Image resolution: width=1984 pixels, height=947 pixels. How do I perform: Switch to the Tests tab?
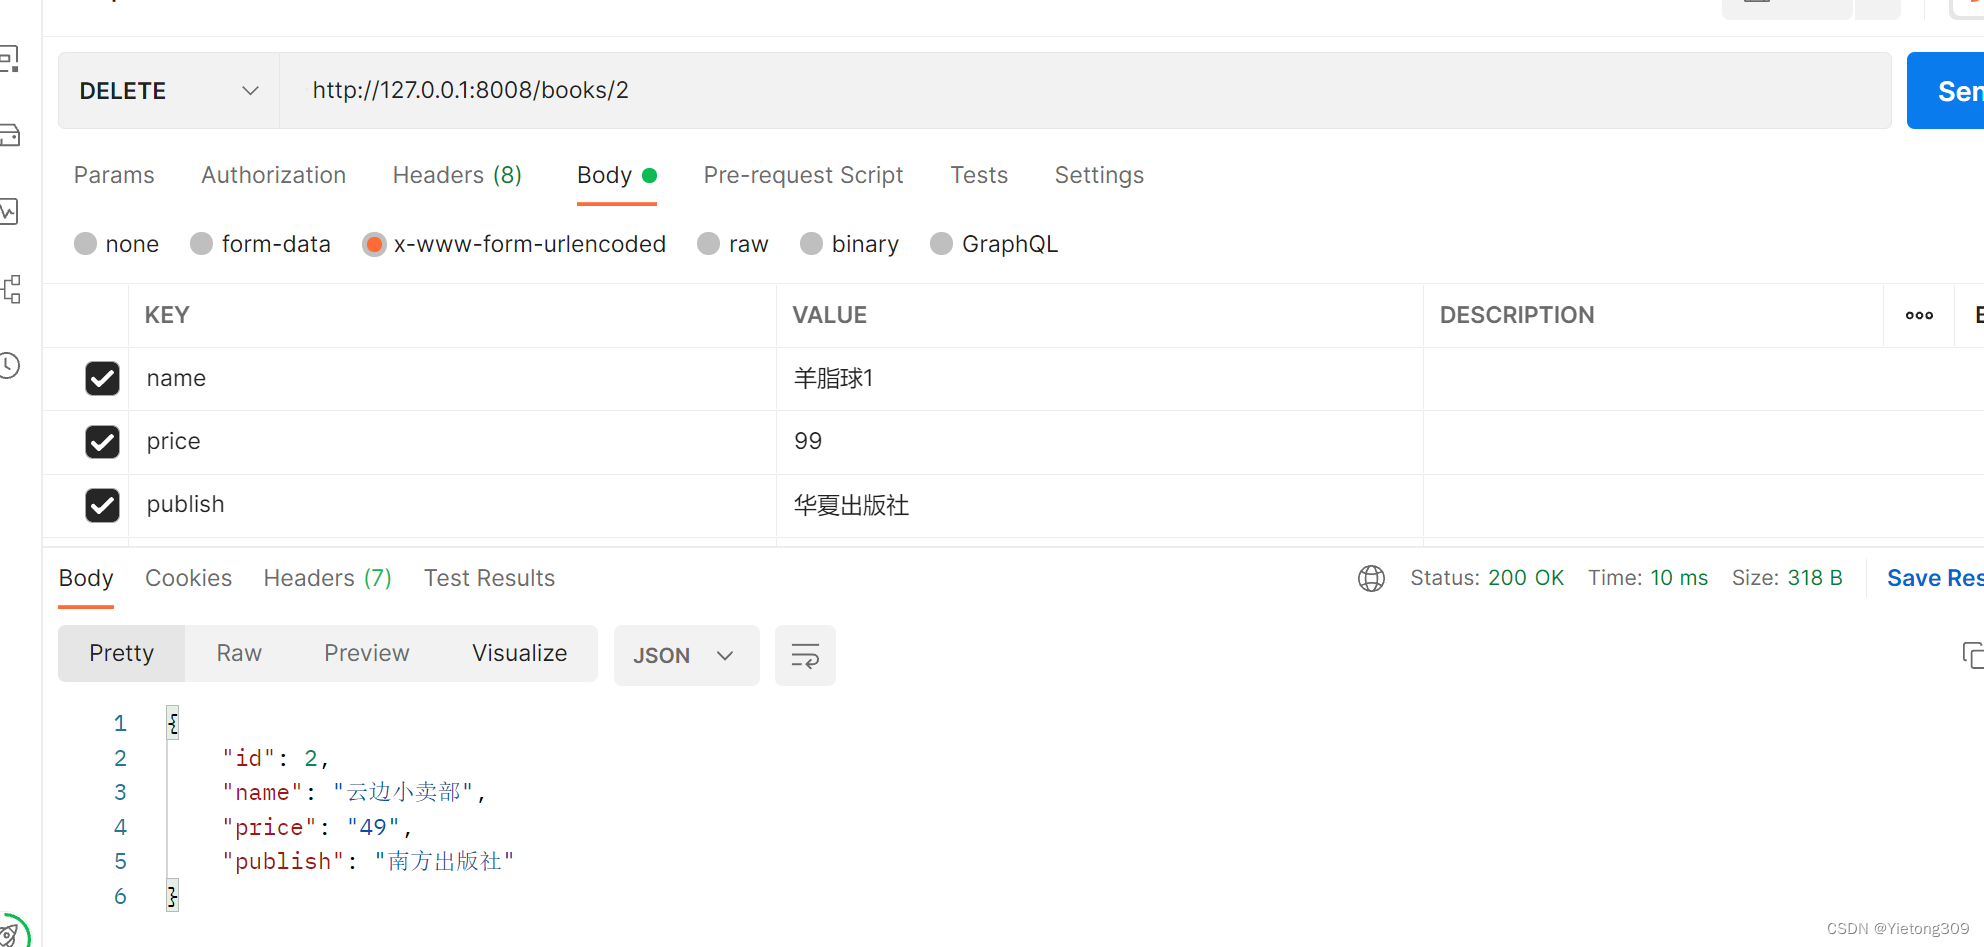tap(978, 175)
